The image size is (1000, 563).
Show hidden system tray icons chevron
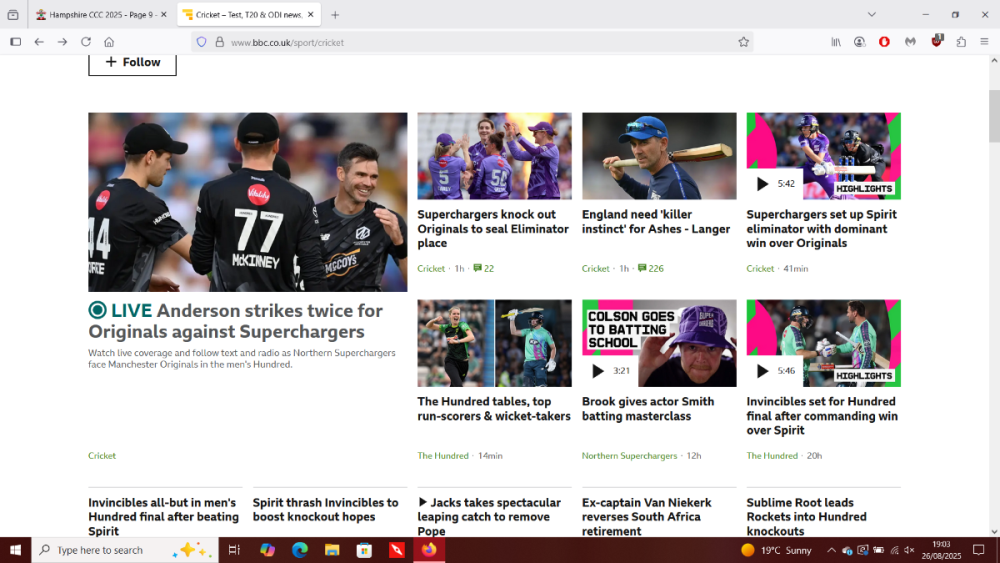[830, 550]
